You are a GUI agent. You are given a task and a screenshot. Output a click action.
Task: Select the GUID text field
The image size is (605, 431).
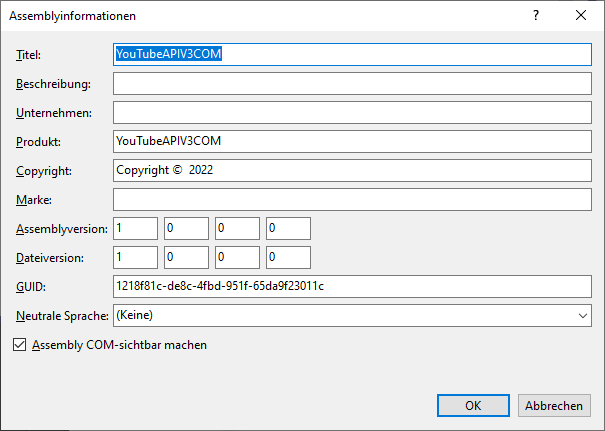[352, 287]
